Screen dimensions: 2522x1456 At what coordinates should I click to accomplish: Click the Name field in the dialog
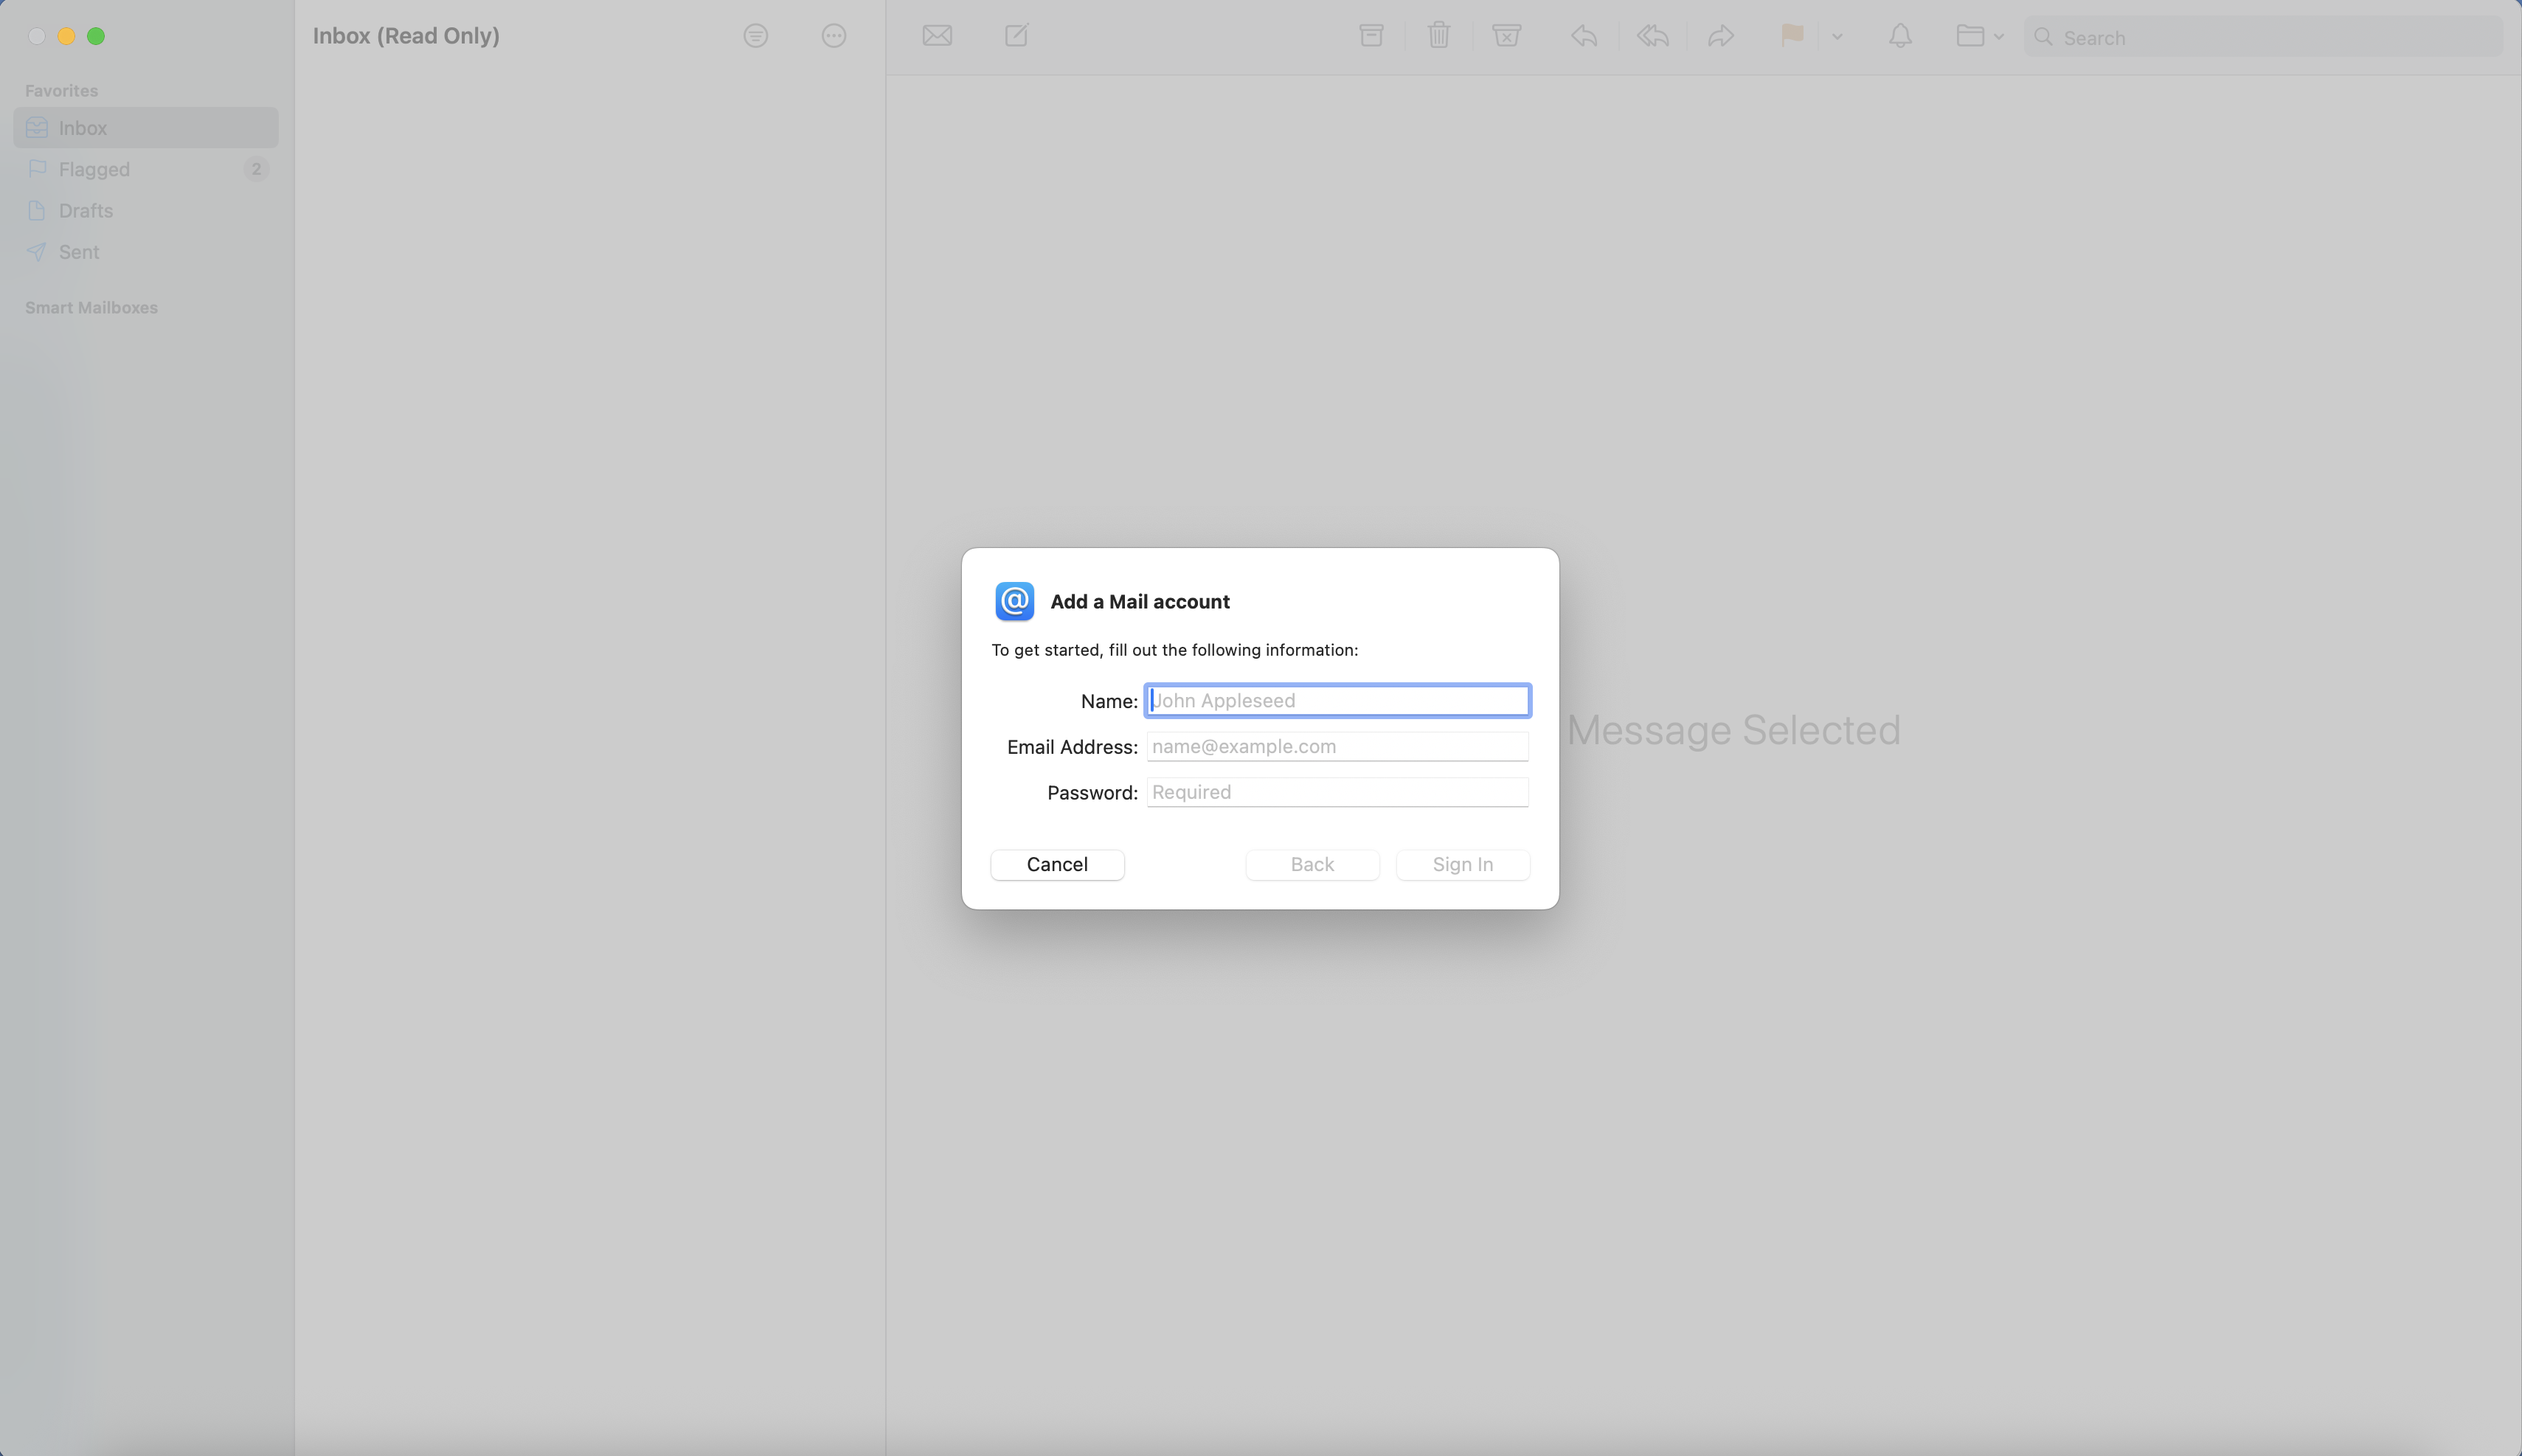pyautogui.click(x=1337, y=701)
